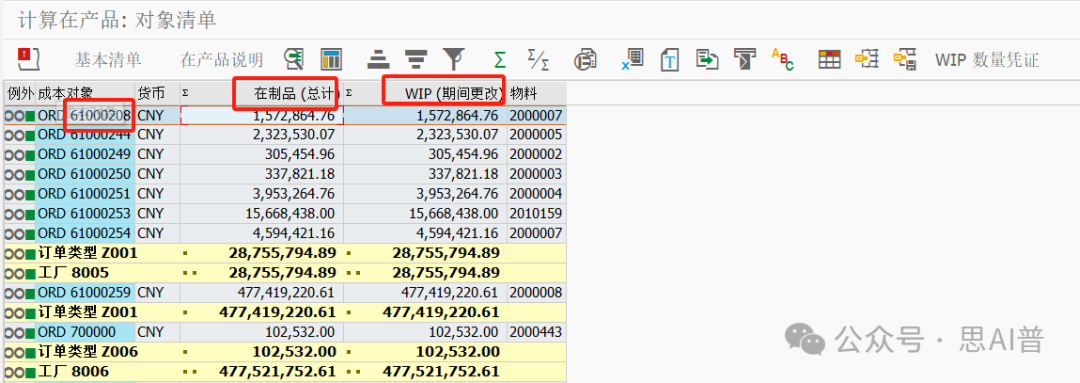Open the print preview icon
Viewport: 1080px width, 383px height.
pyautogui.click(x=585, y=59)
